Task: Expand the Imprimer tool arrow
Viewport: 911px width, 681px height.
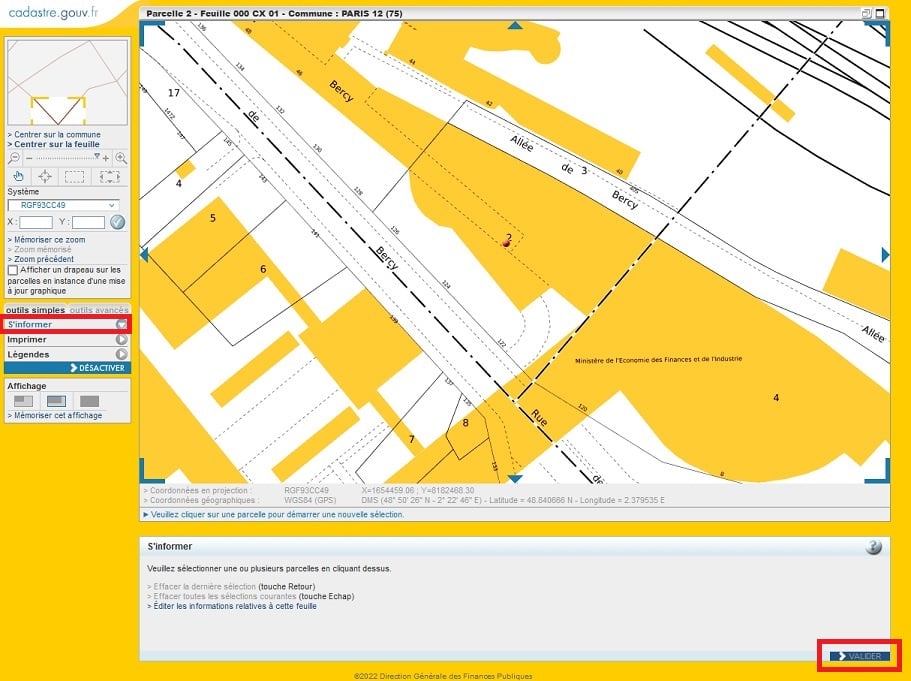Action: (x=121, y=339)
